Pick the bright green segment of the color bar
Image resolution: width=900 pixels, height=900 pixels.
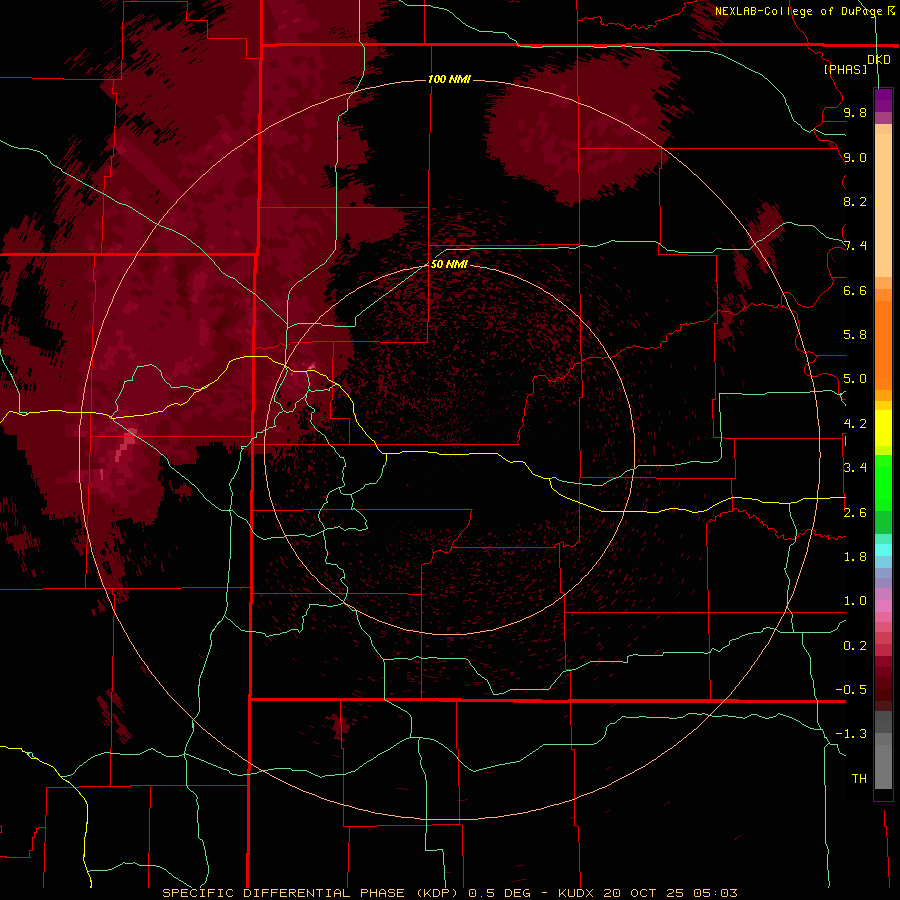click(883, 482)
